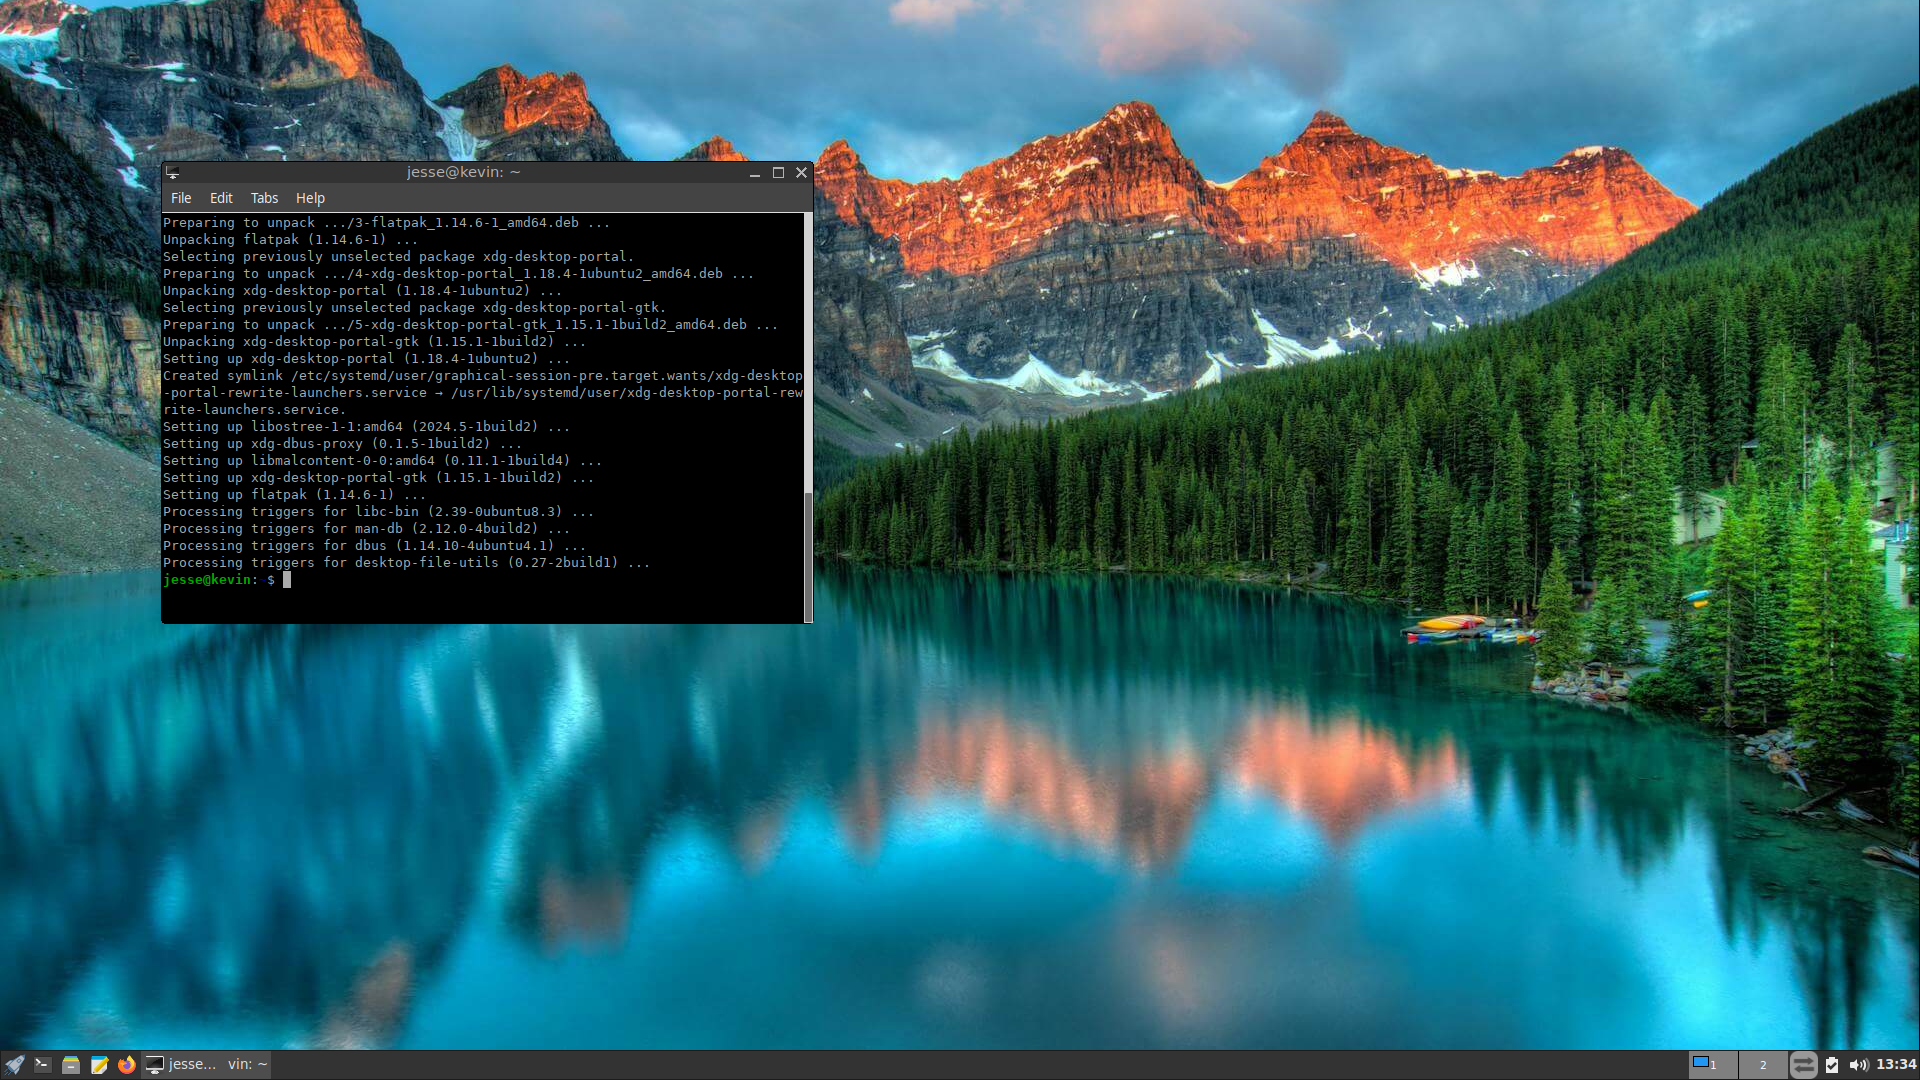Click the 'Processing triggers for man-db' line
Screen dimensions: 1920x1080
366,529
